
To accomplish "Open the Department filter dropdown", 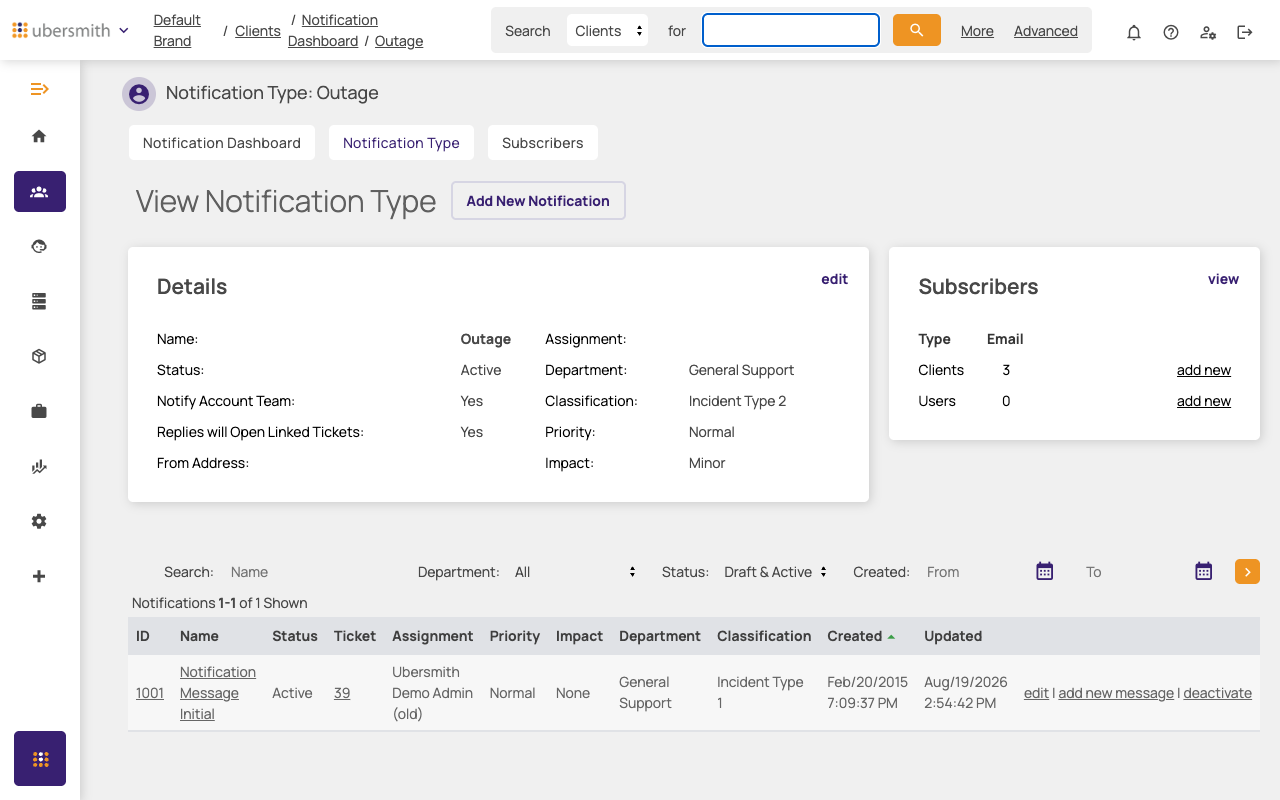I will pyautogui.click(x=575, y=572).
